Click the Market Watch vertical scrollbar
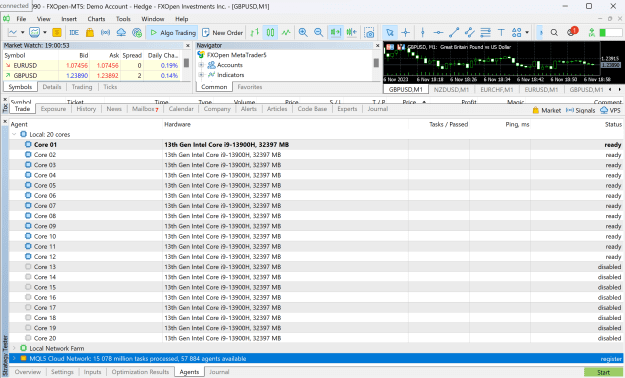Image resolution: width=625 pixels, height=378 pixels. [186, 63]
